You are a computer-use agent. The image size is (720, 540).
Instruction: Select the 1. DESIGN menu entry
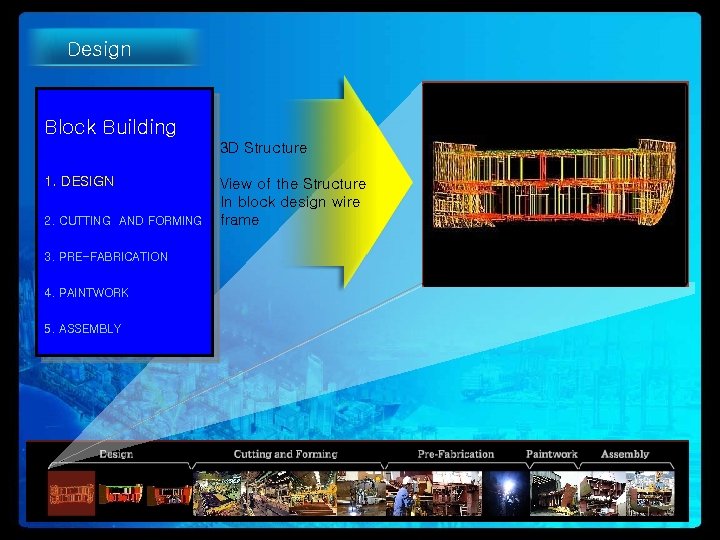click(79, 181)
